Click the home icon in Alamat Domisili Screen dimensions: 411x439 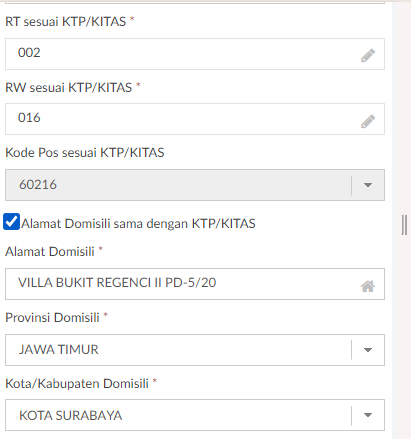[368, 286]
